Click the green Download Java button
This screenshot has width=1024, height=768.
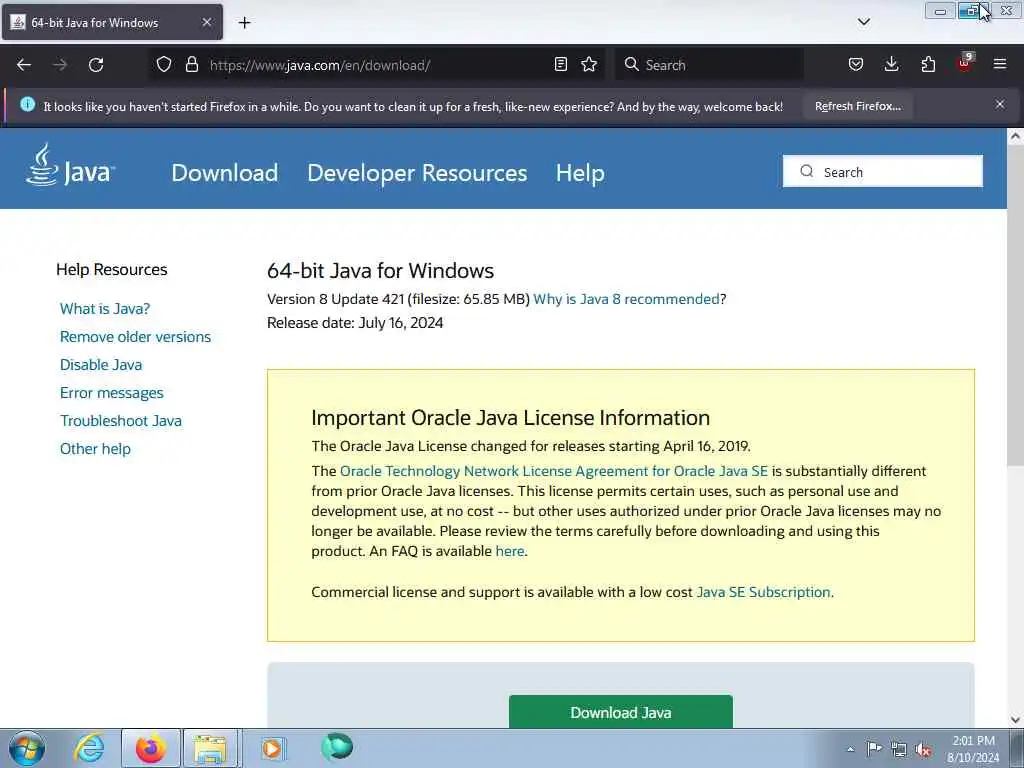620,712
